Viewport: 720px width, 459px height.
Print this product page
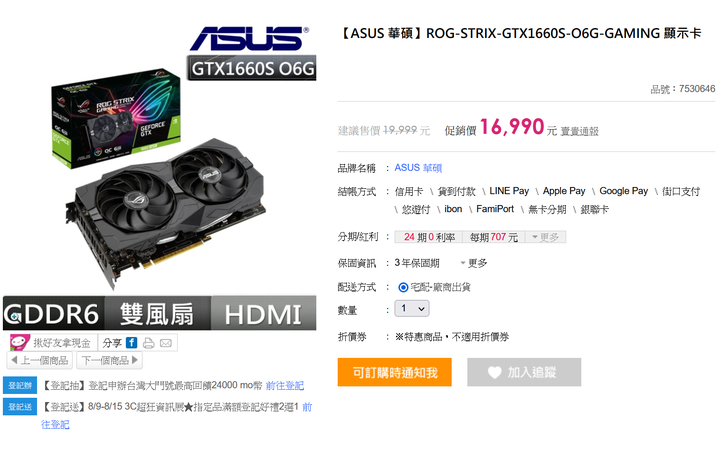[x=148, y=343]
